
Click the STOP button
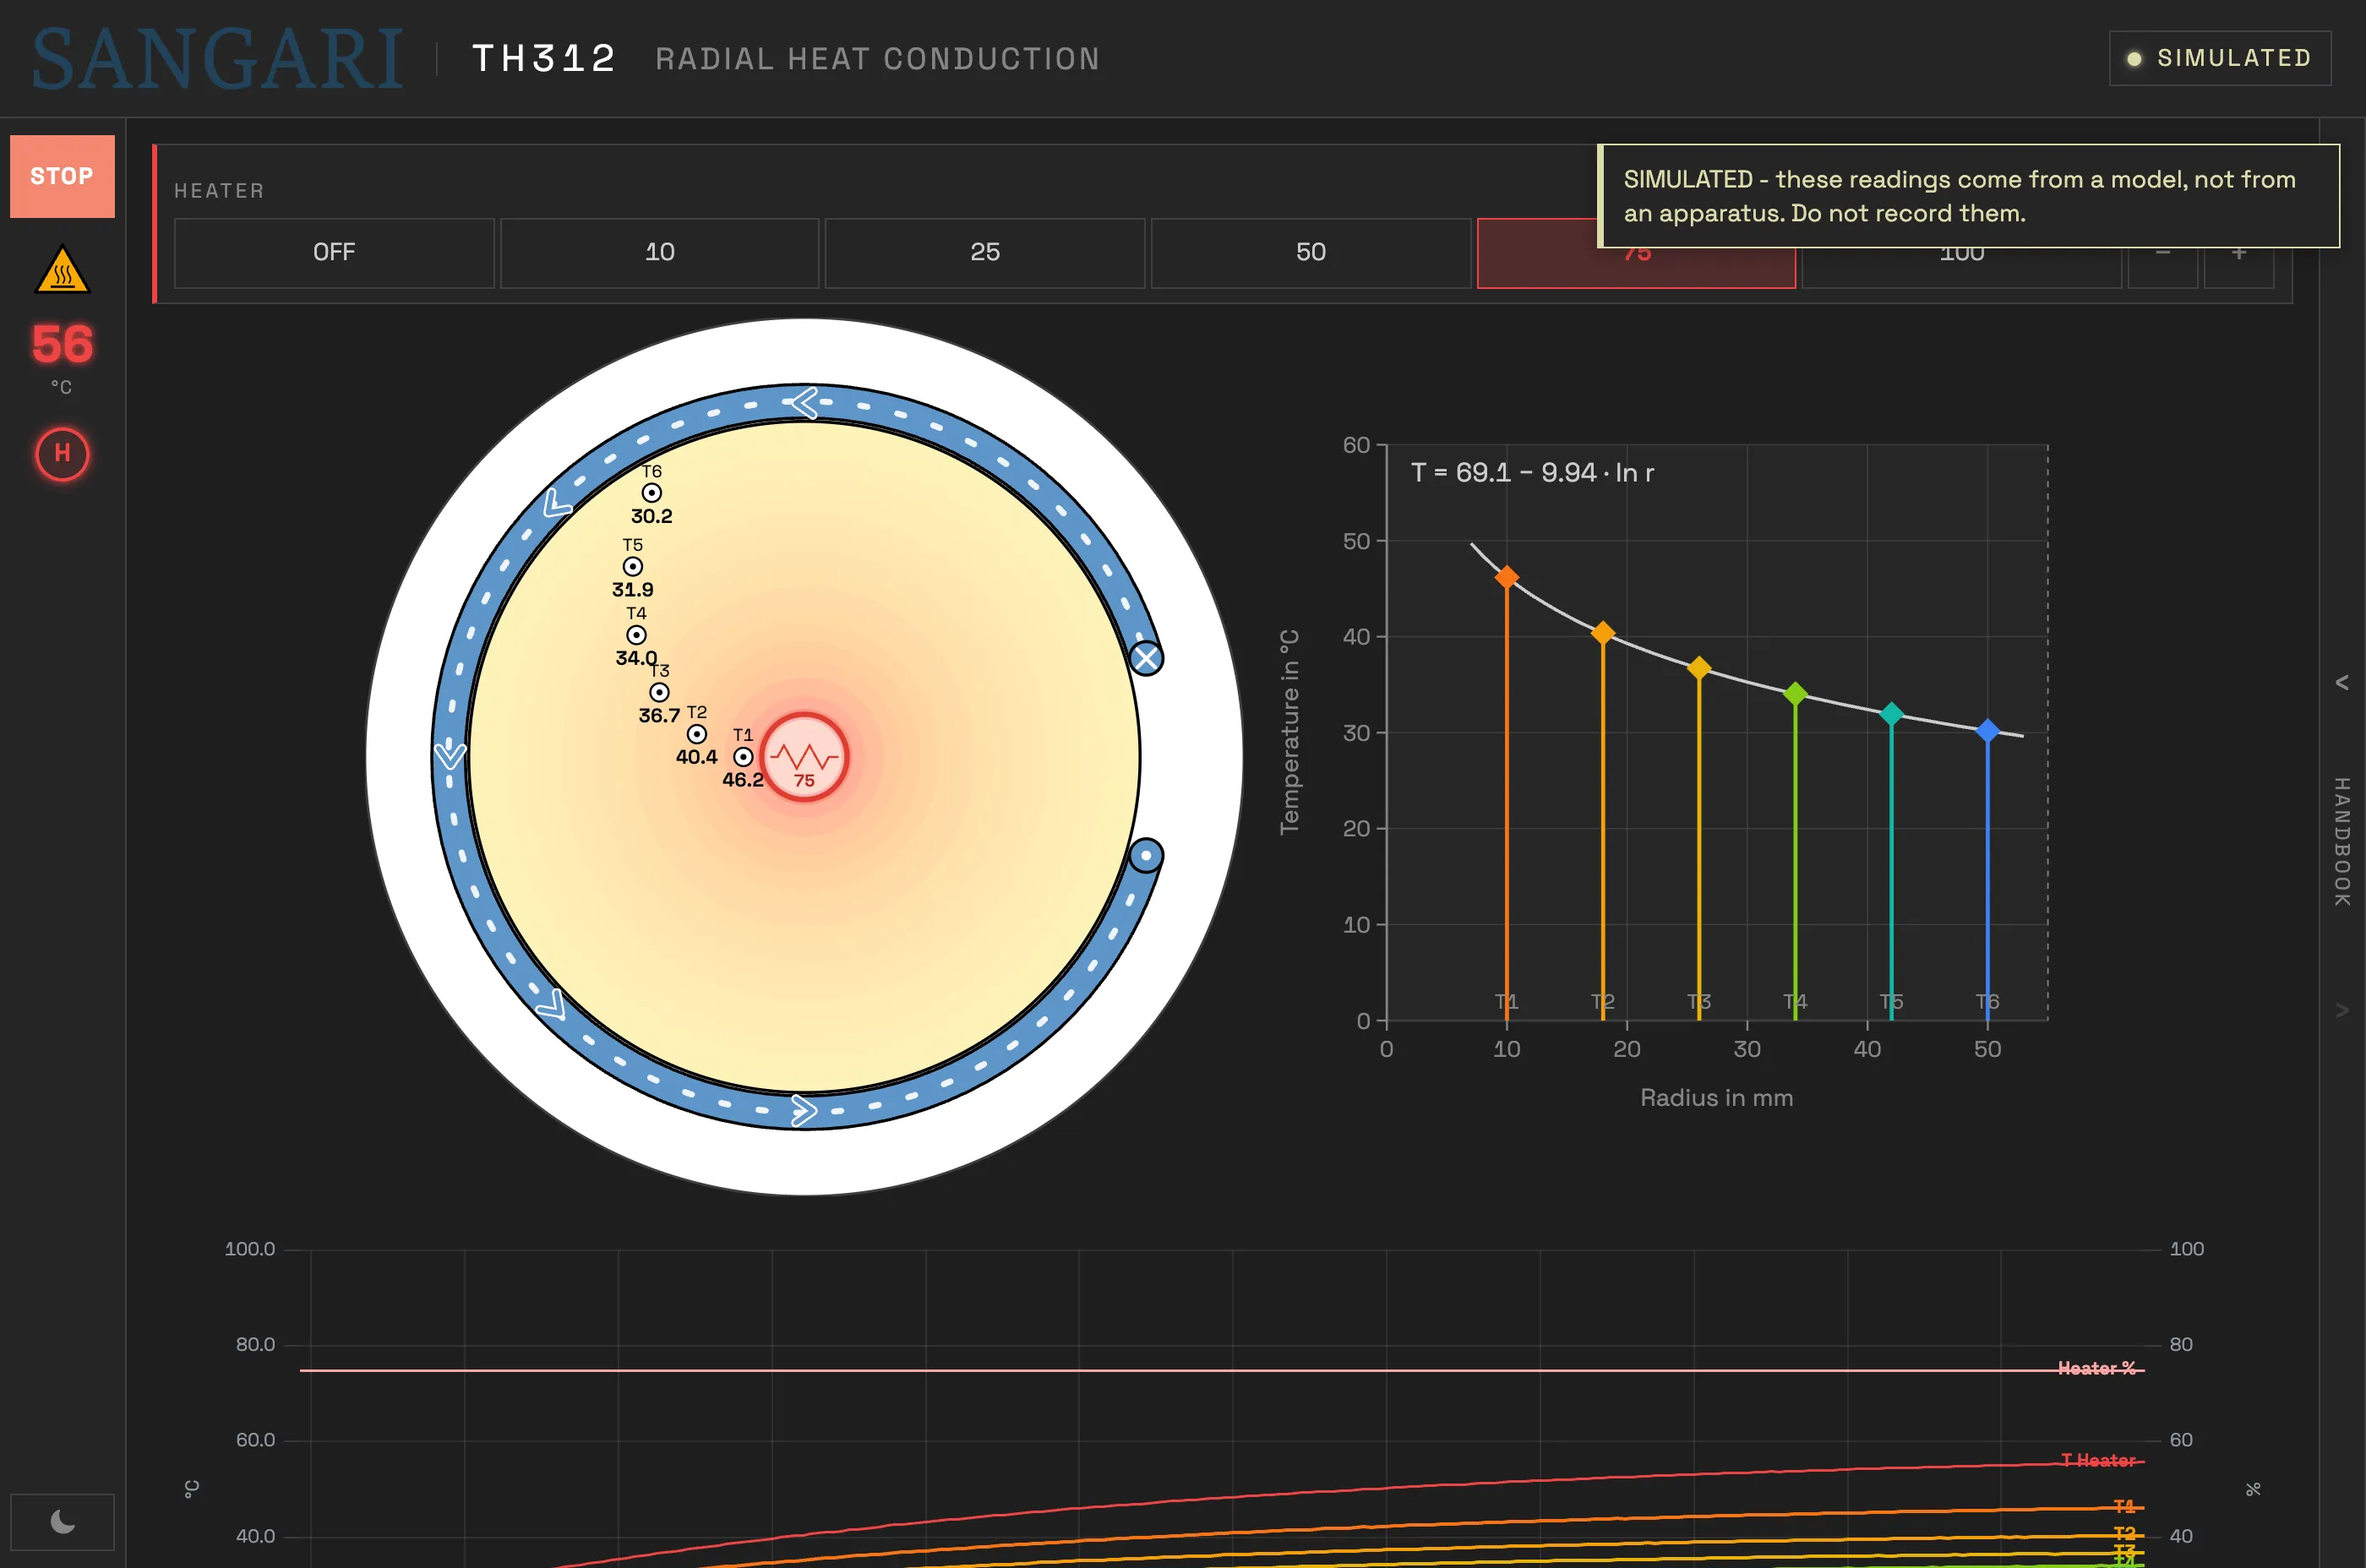tap(62, 176)
